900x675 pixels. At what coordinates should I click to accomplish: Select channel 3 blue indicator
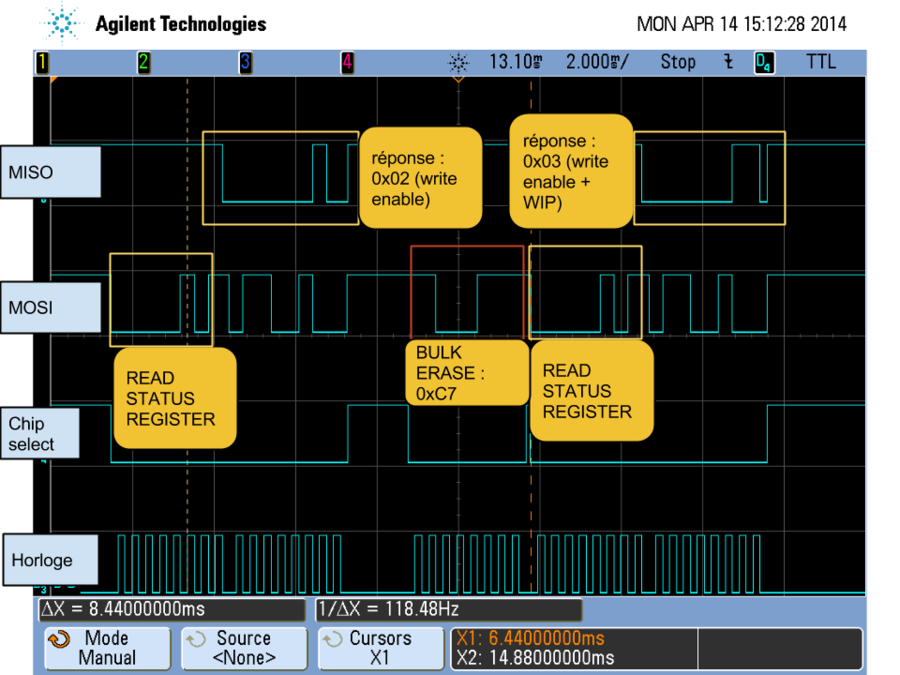coord(245,63)
